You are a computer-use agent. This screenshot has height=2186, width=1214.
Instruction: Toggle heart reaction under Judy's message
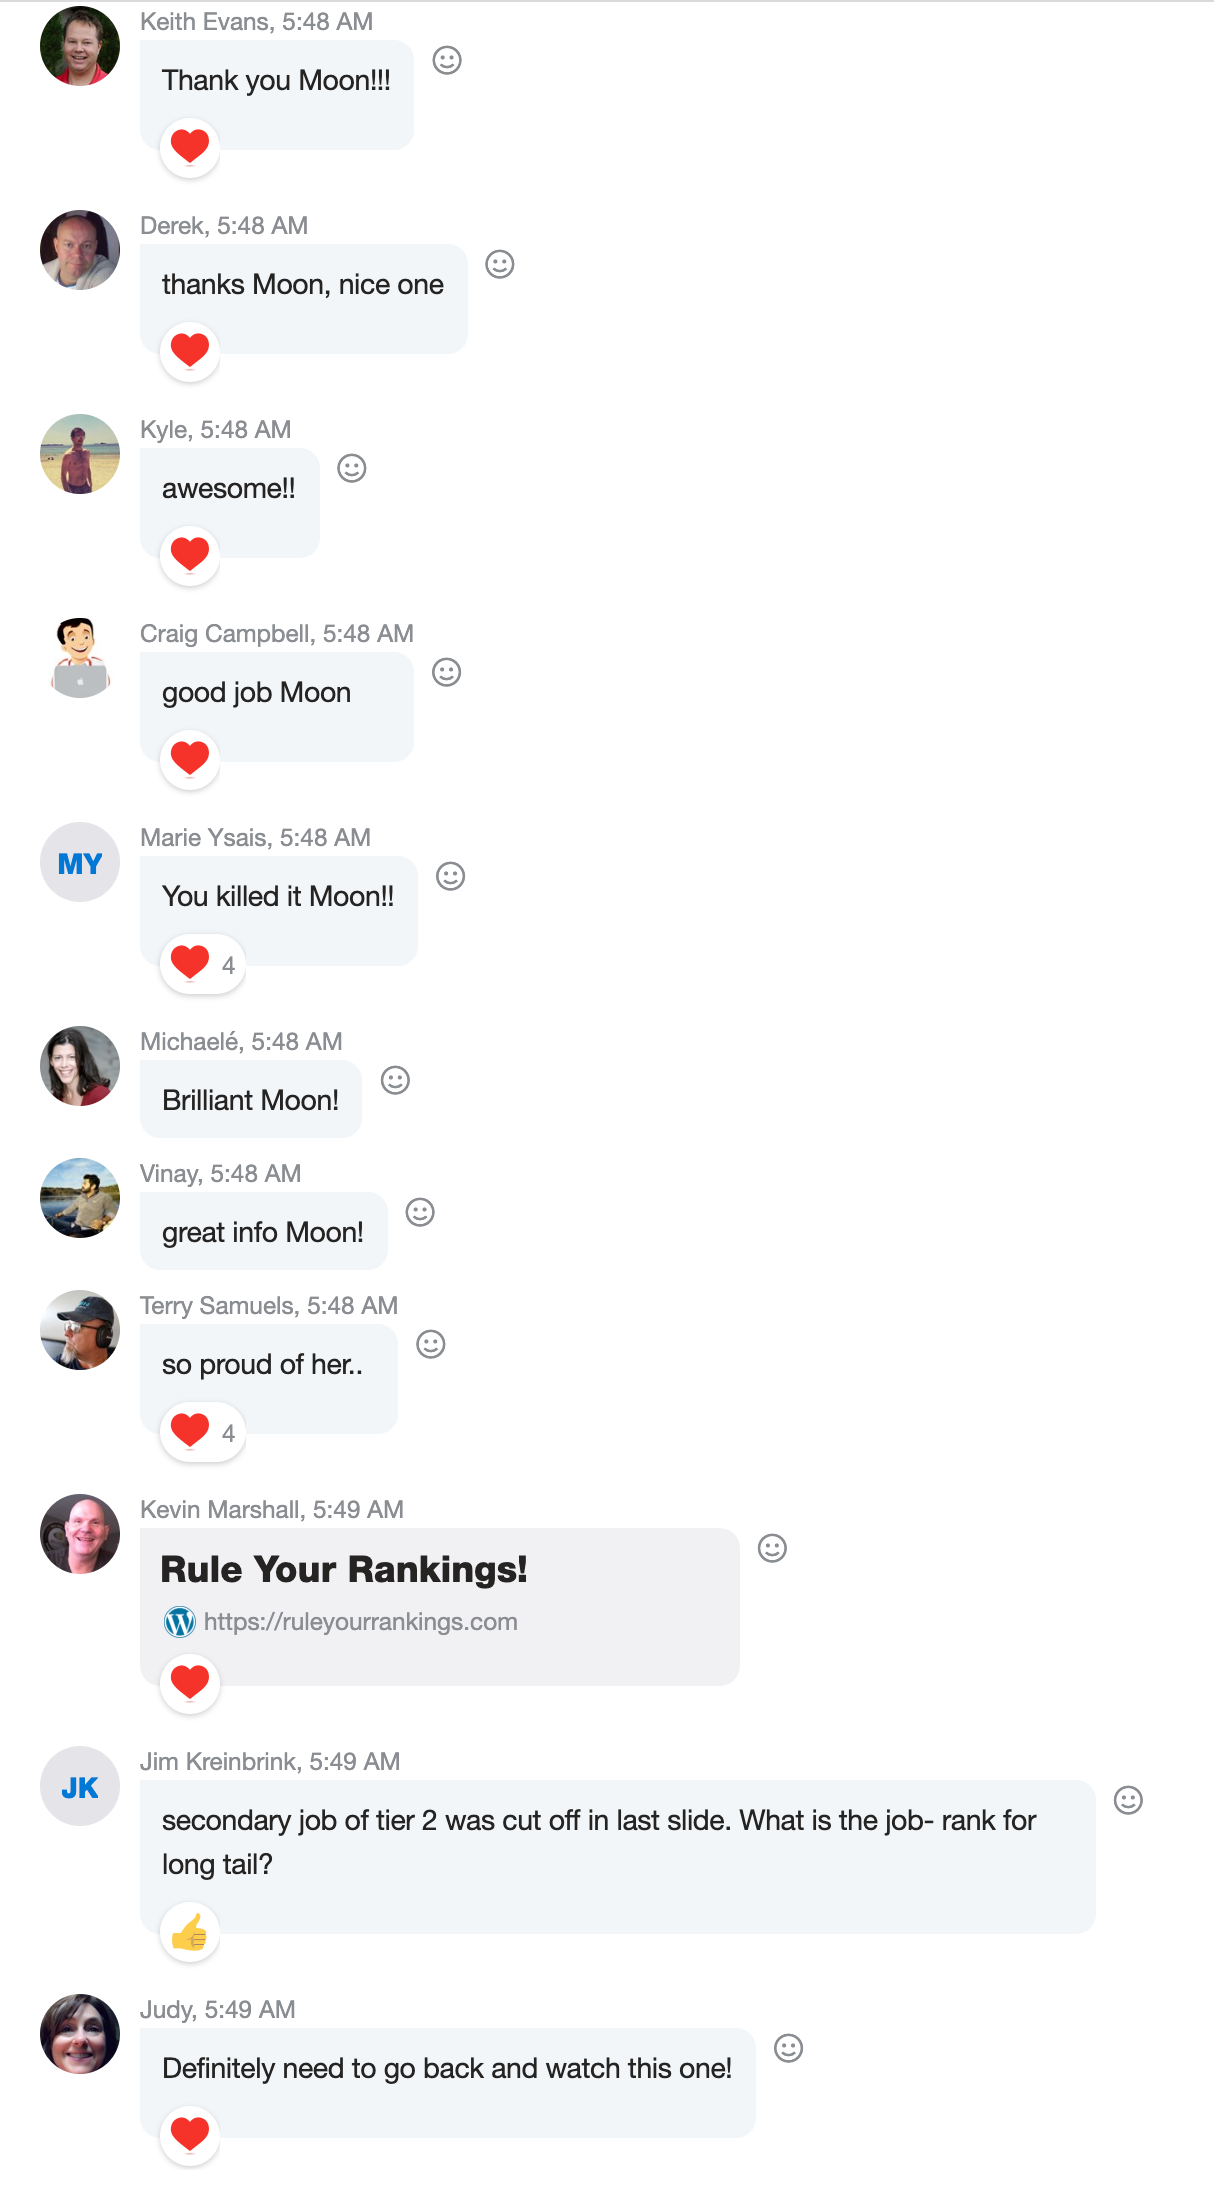tap(190, 2136)
